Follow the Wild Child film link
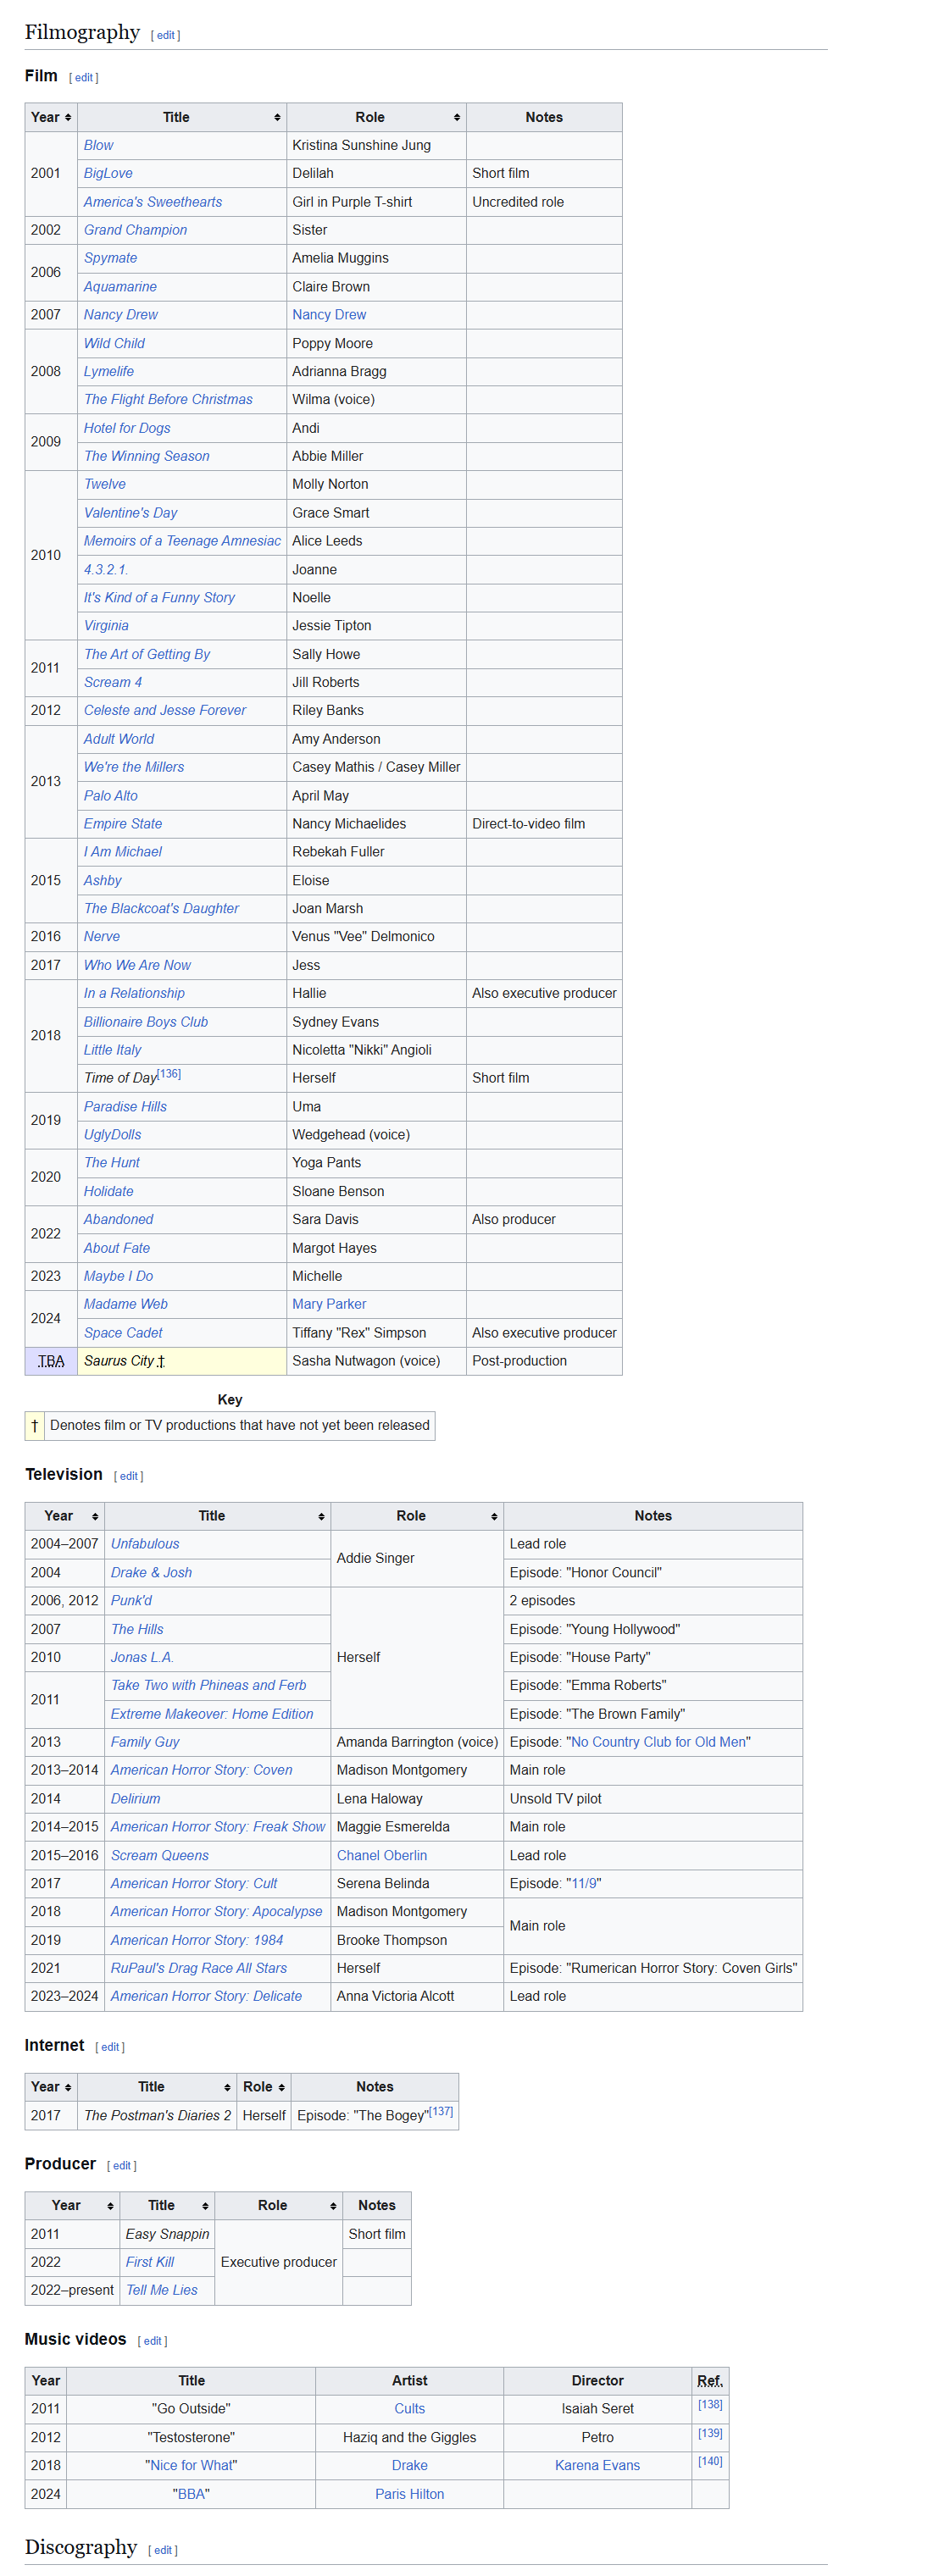The image size is (933, 2576). tap(114, 343)
